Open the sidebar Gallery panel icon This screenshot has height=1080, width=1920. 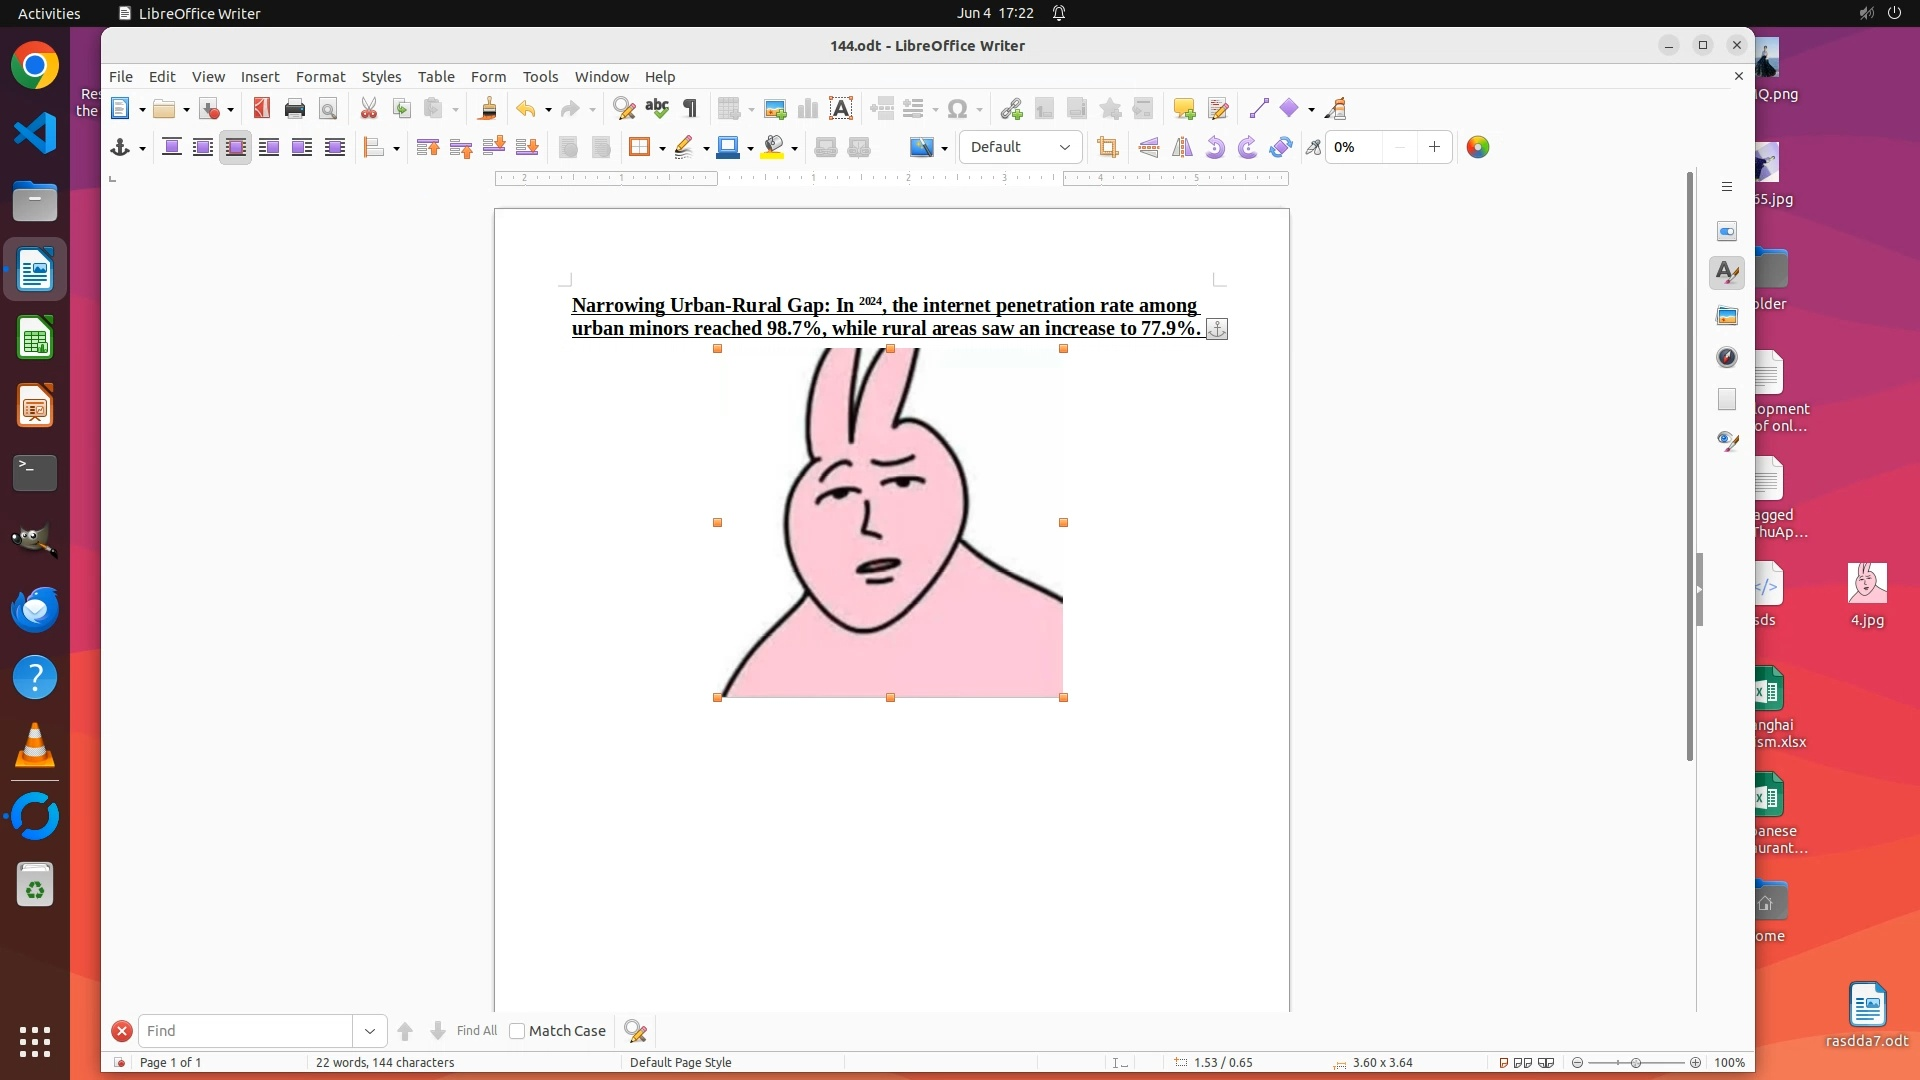[1727, 316]
